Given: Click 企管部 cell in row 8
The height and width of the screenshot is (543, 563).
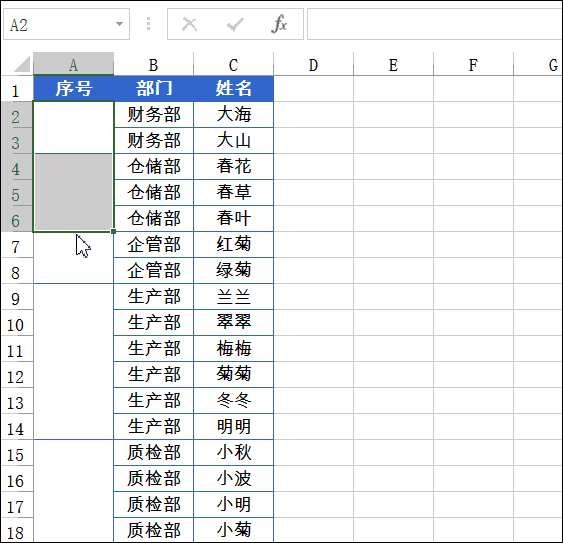Looking at the screenshot, I should [x=154, y=271].
